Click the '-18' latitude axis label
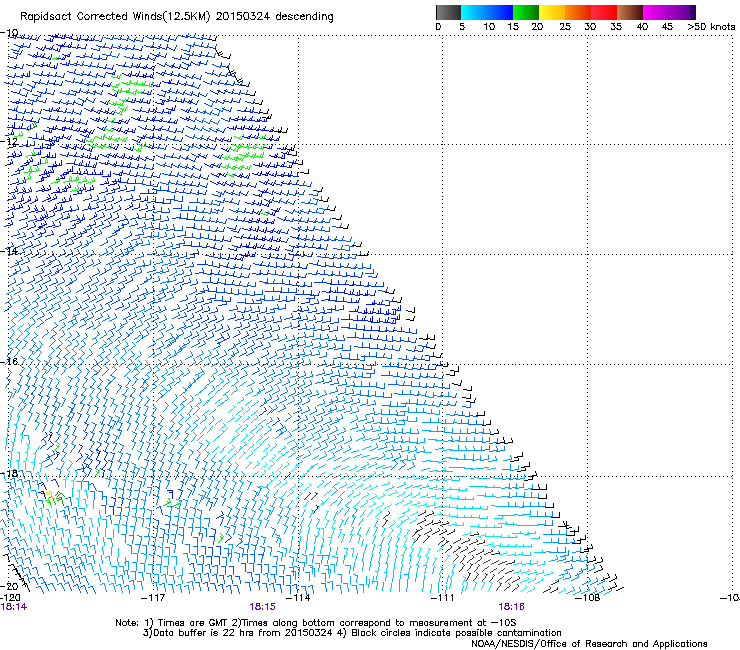This screenshot has width=740, height=650. 9,473
